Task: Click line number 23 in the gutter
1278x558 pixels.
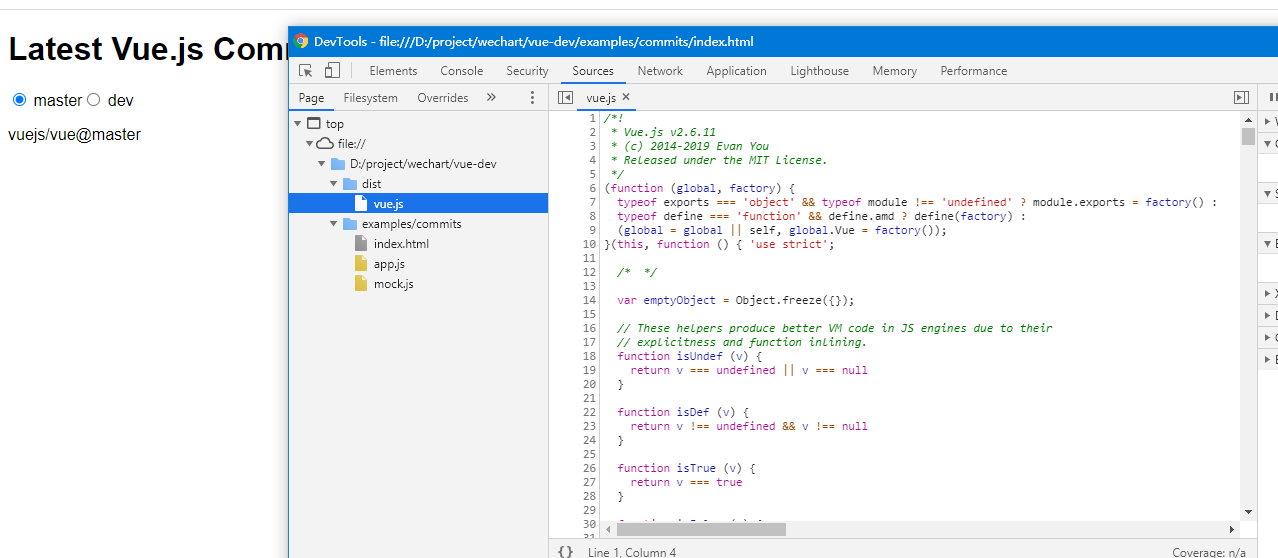Action: [589, 426]
